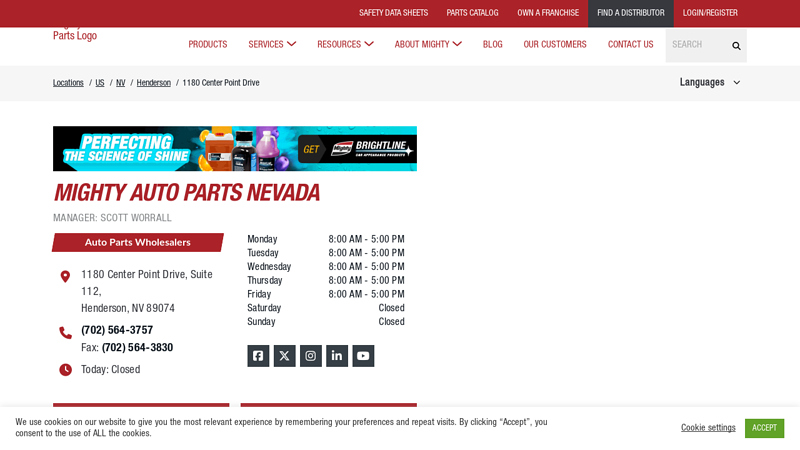Open Safety Data Sheets link
Image resolution: width=800 pixels, height=450 pixels.
click(x=393, y=13)
